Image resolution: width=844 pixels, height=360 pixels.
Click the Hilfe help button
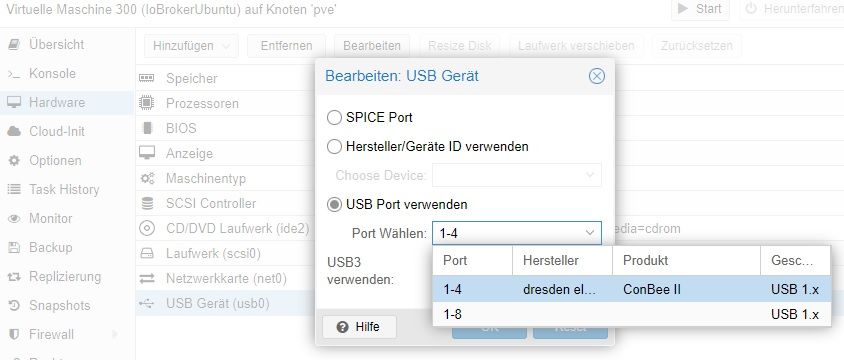[359, 327]
